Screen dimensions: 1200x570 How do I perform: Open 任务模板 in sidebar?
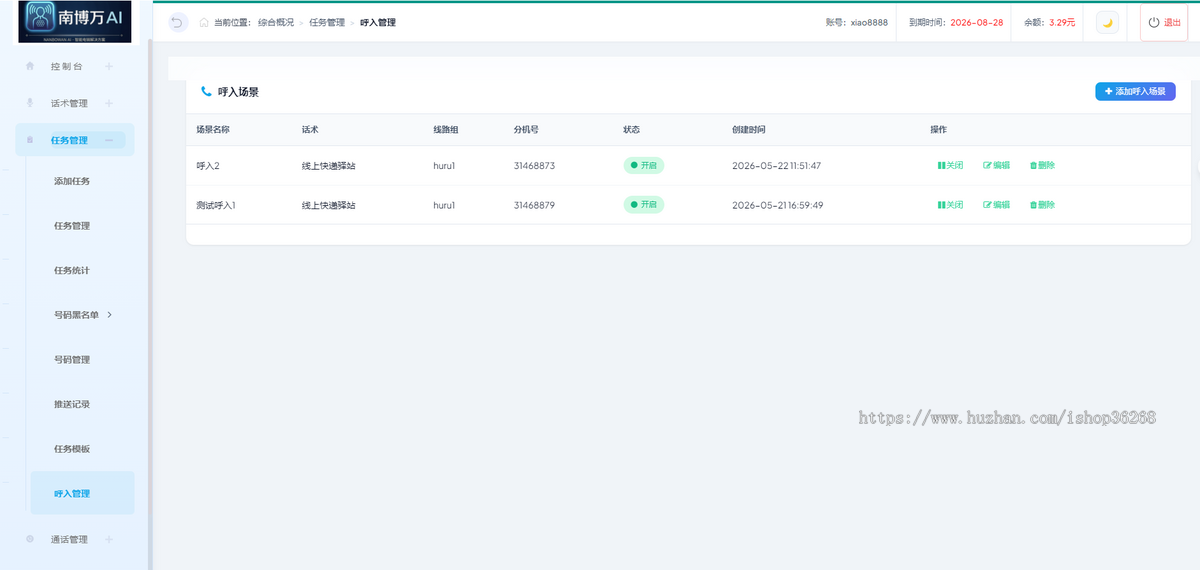coord(72,448)
